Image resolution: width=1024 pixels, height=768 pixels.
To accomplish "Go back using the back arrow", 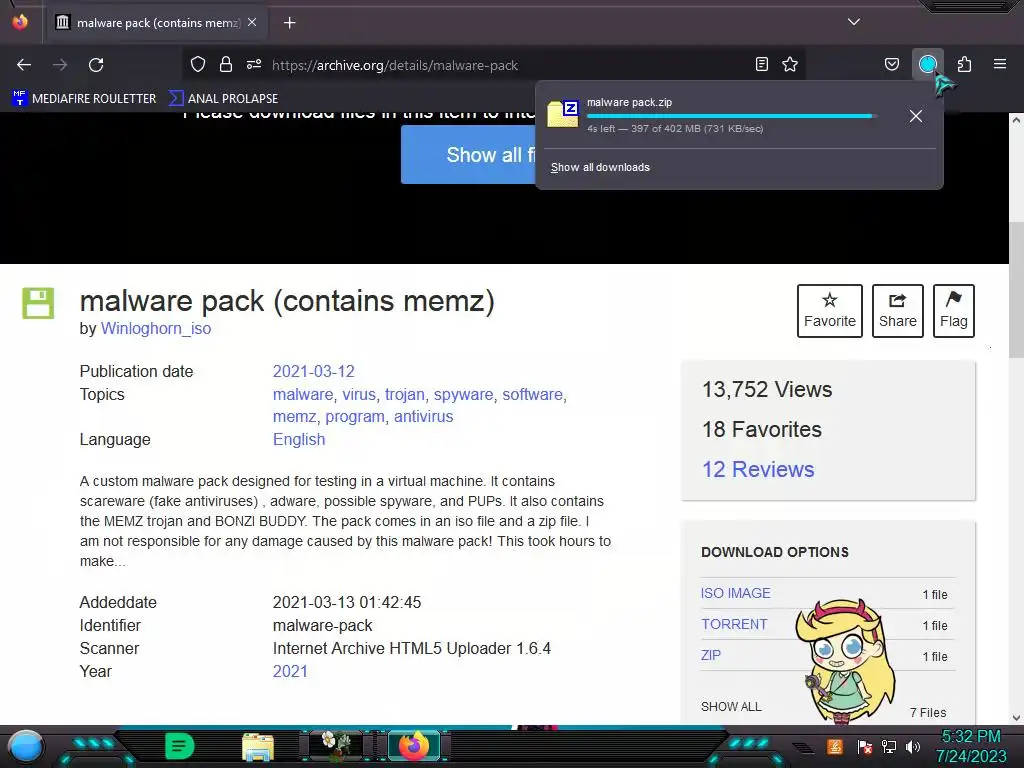I will [24, 65].
